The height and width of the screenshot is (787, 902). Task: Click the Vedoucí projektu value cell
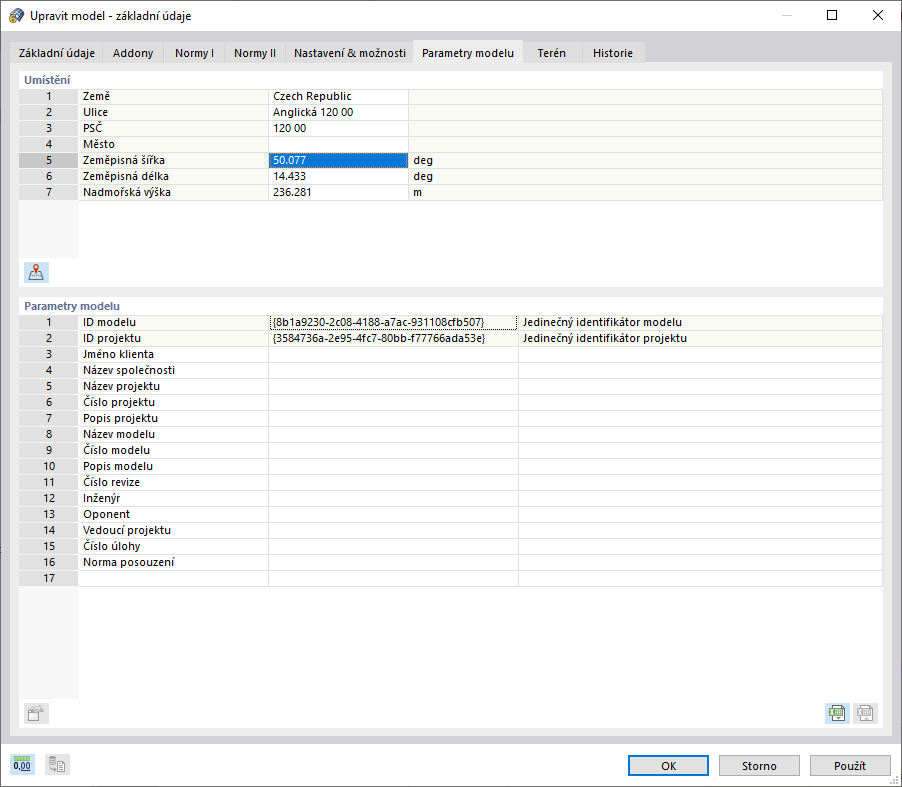[393, 530]
